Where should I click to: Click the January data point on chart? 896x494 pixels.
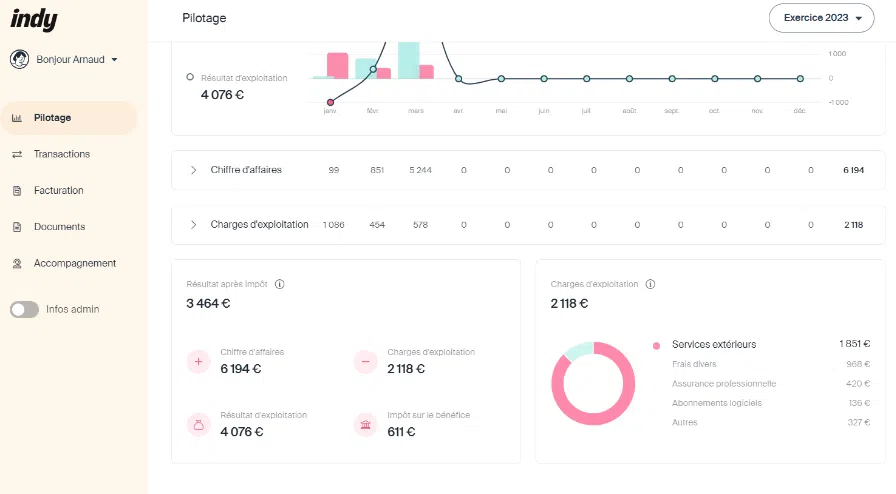tap(330, 102)
